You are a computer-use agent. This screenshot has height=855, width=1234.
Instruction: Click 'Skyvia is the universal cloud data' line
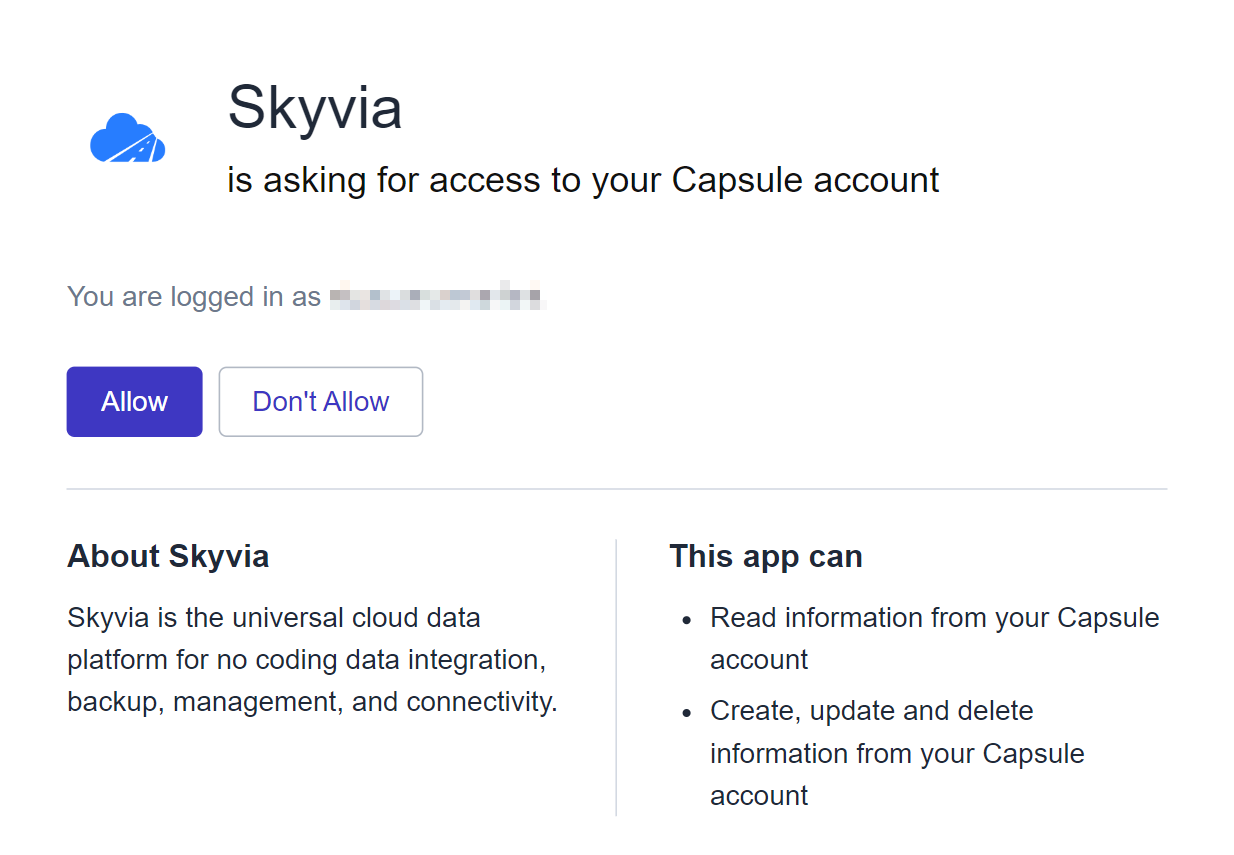click(x=274, y=618)
